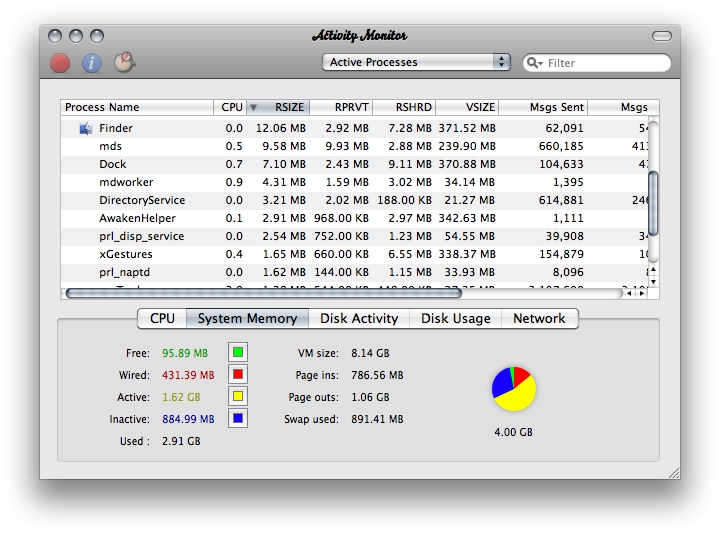The height and width of the screenshot is (534, 720).
Task: Click the yellow Active memory color swatch
Action: pyautogui.click(x=238, y=396)
